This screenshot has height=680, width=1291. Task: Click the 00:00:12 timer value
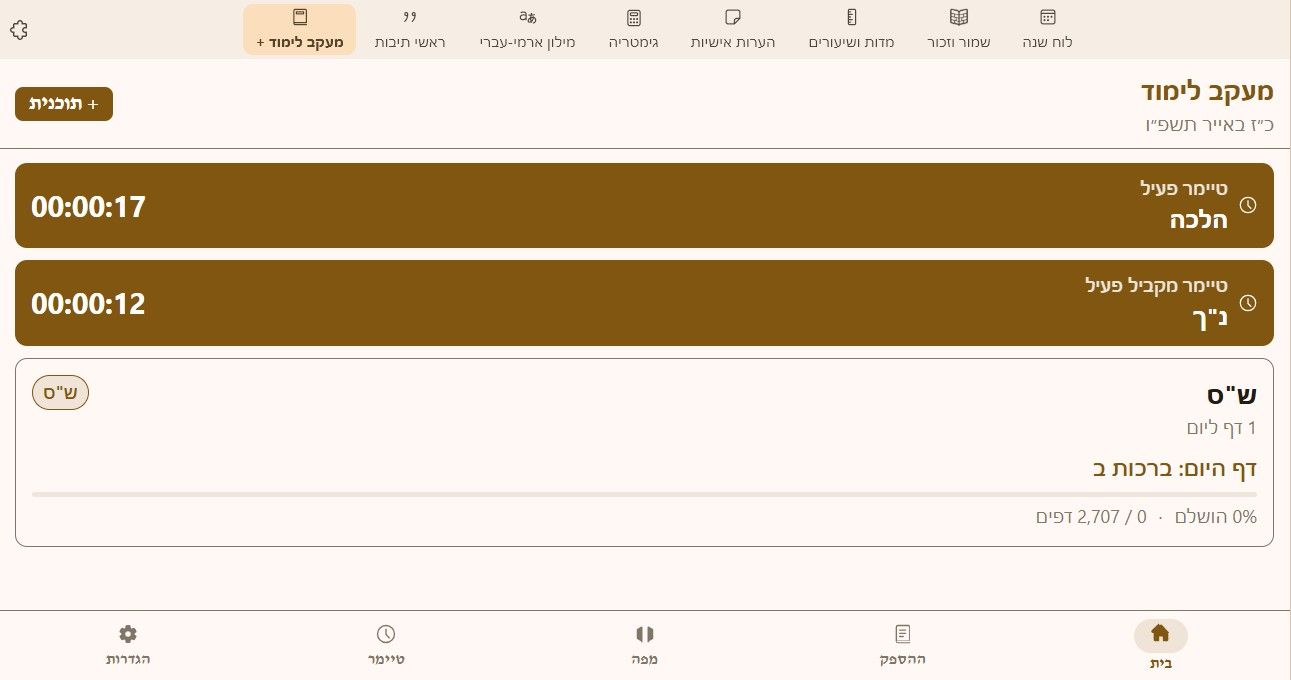click(88, 304)
